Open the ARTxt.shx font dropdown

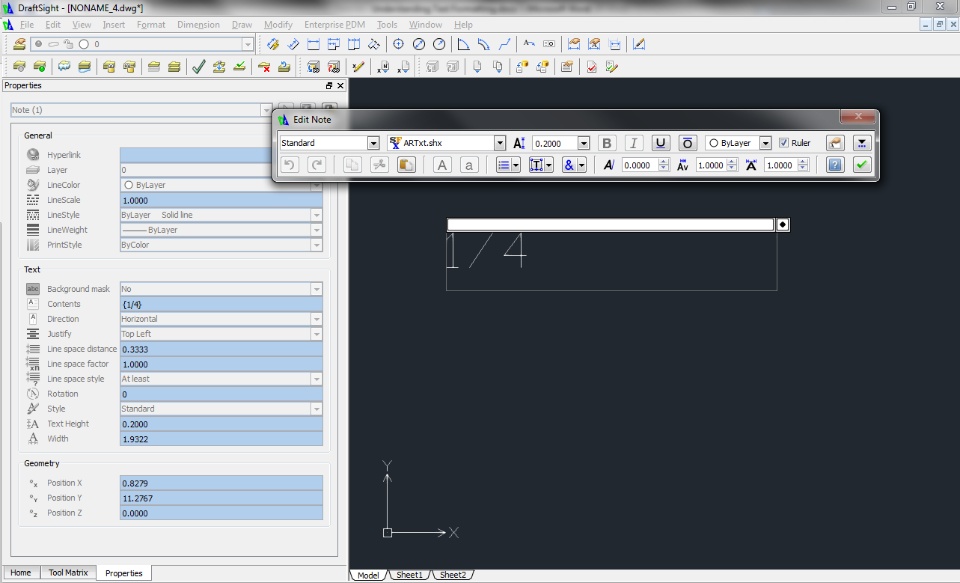500,143
